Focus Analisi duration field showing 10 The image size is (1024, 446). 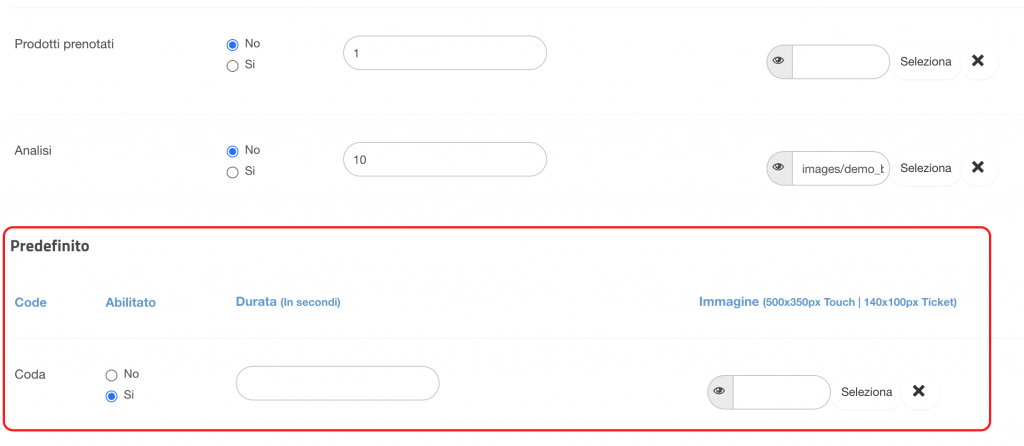(445, 159)
